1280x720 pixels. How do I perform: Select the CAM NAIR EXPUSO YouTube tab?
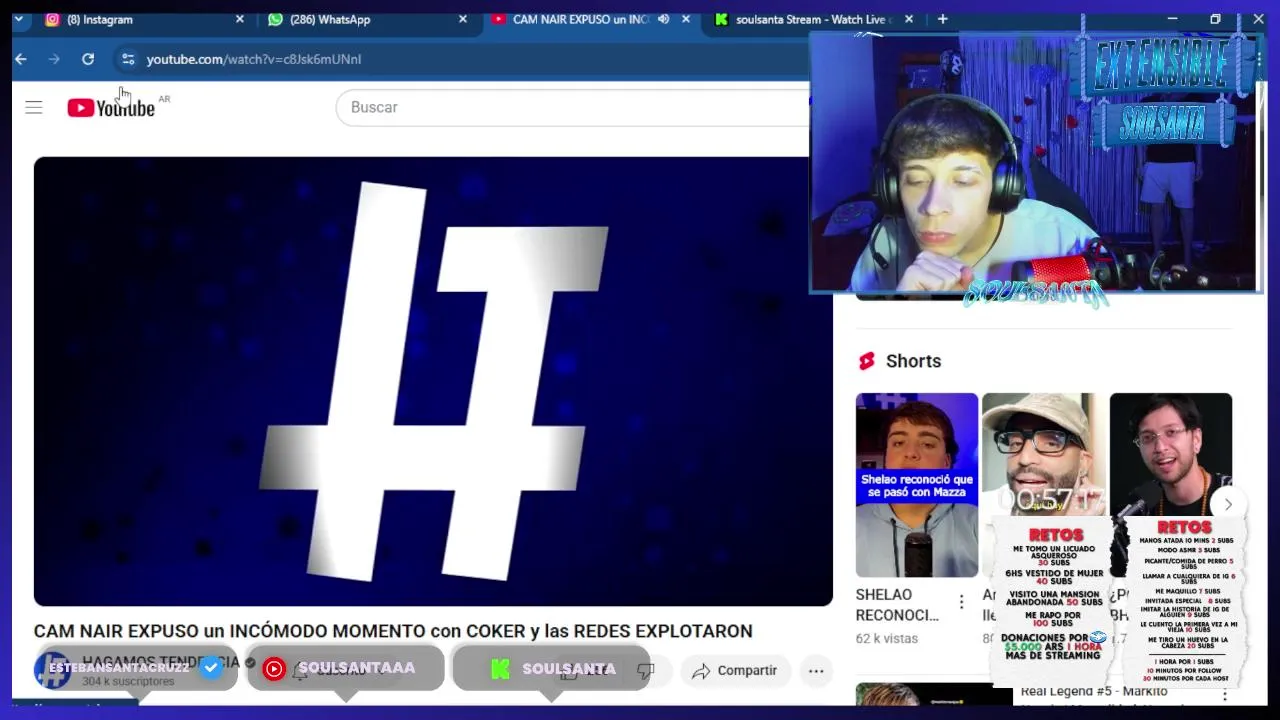pos(580,19)
